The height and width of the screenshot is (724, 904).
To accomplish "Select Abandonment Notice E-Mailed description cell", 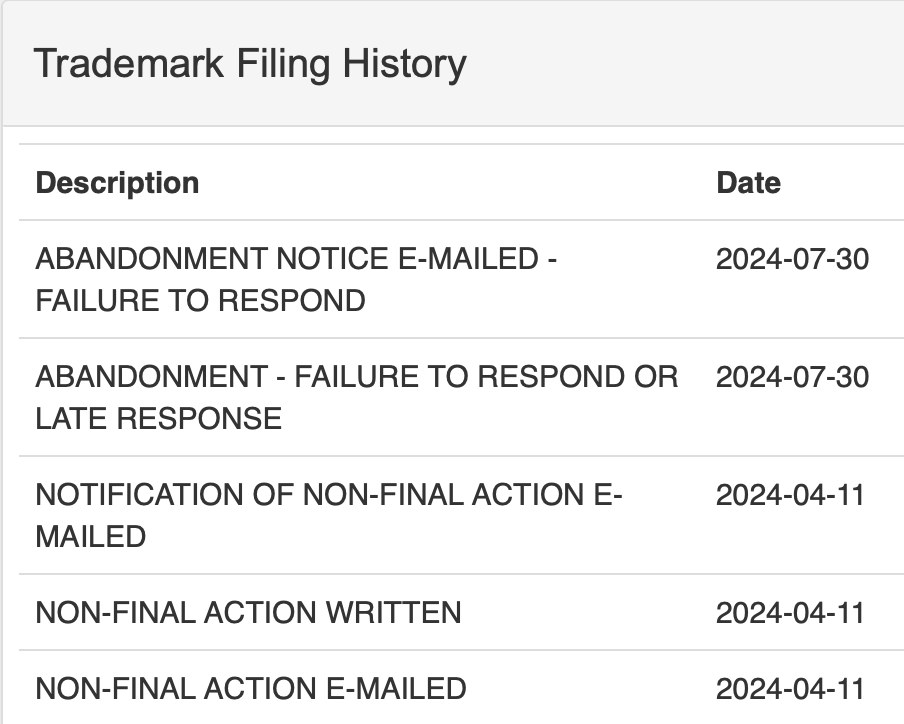I will point(295,279).
